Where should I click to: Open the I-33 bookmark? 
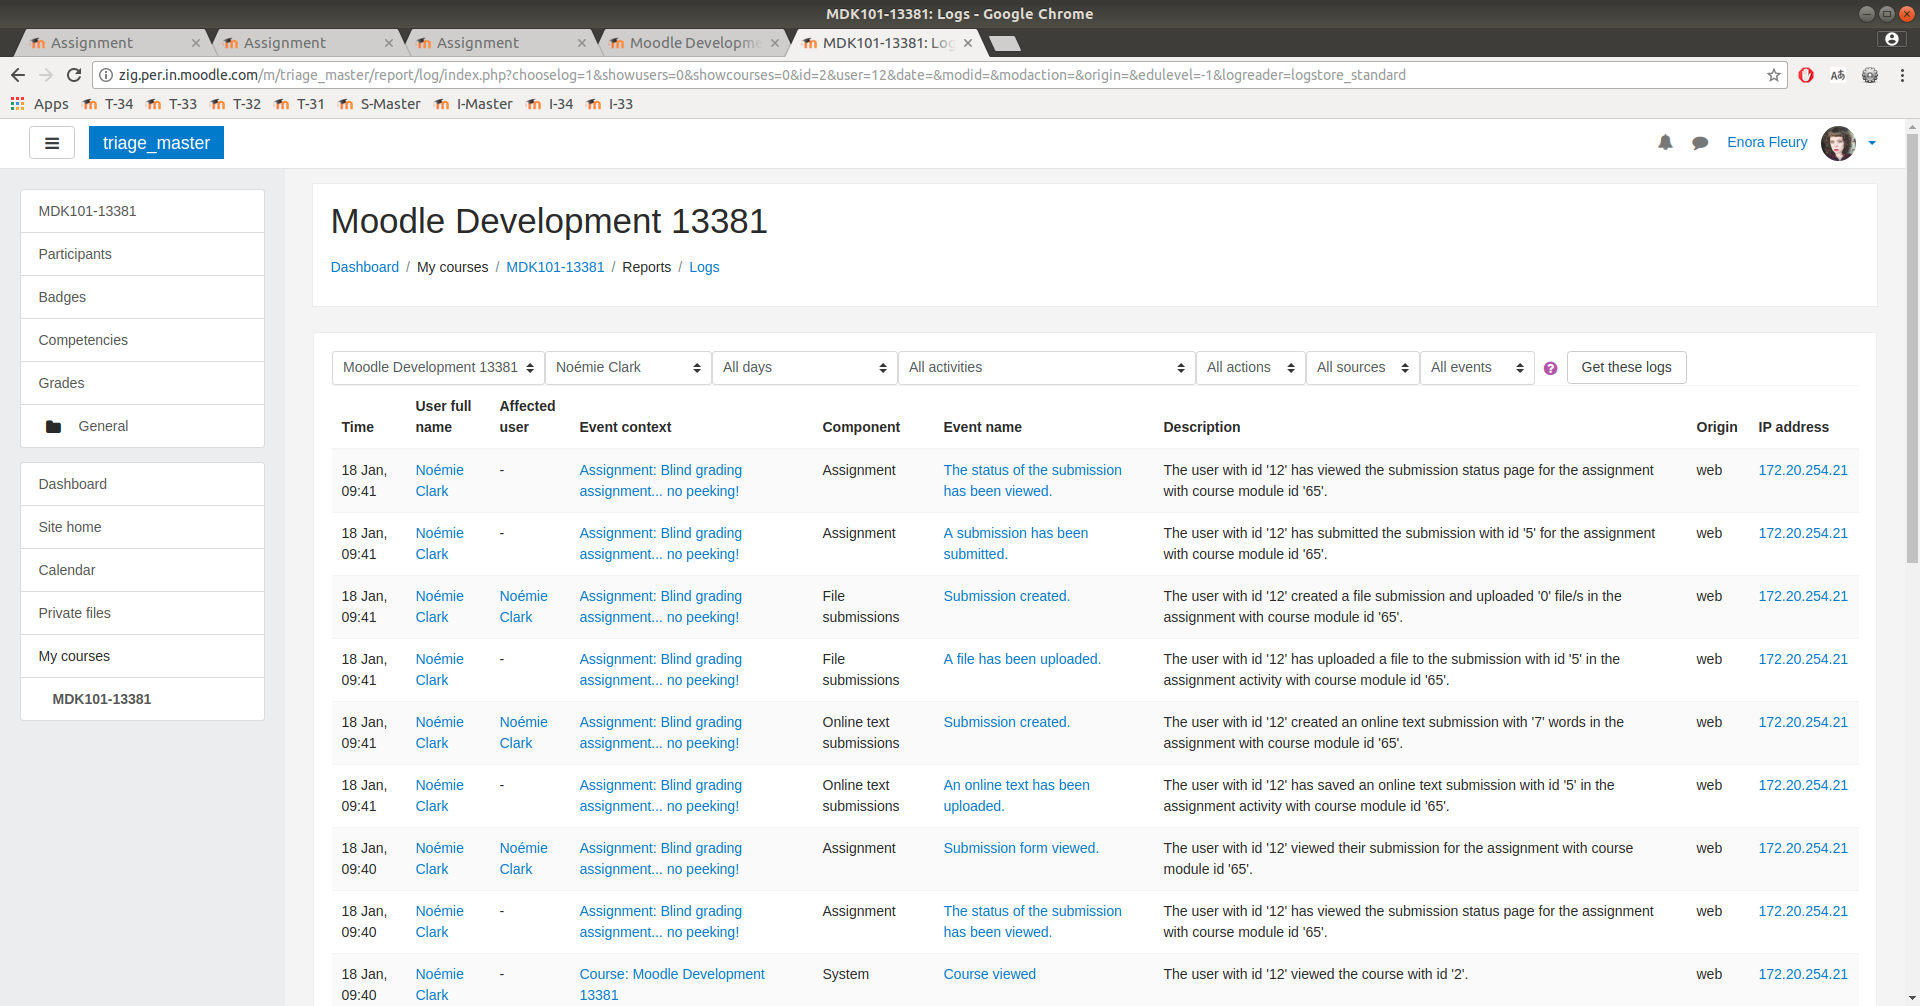click(x=610, y=104)
